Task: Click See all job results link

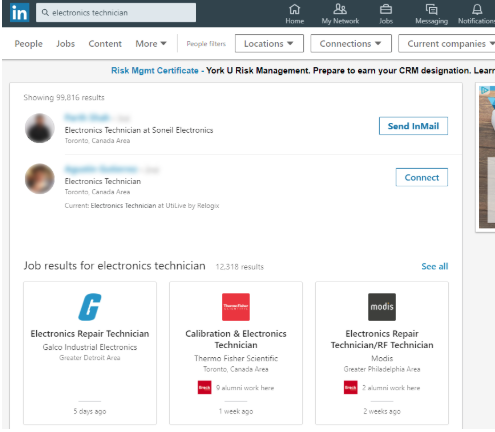Action: pyautogui.click(x=435, y=266)
